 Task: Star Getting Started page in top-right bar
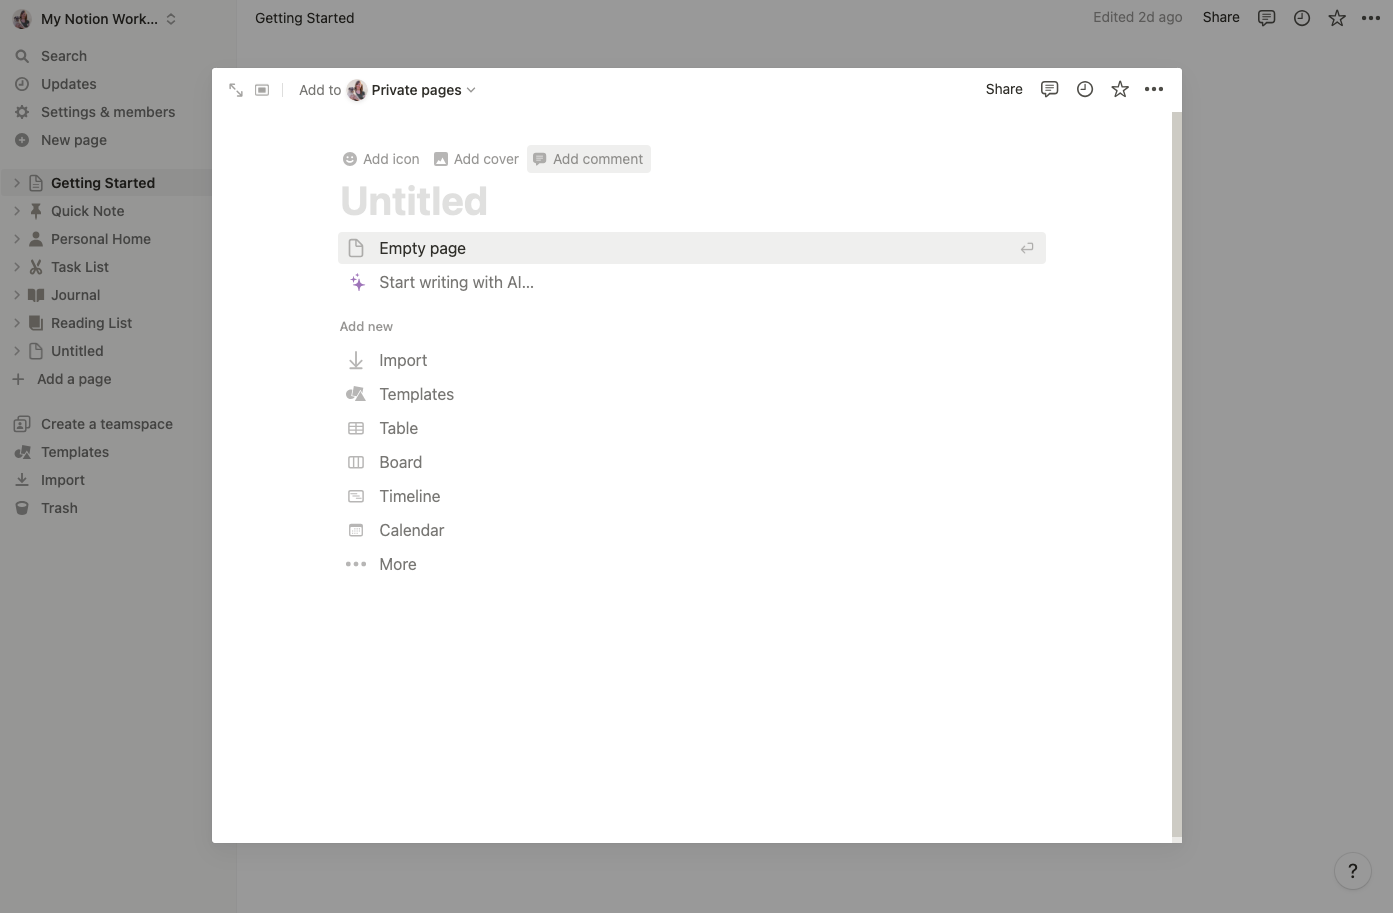point(1337,18)
